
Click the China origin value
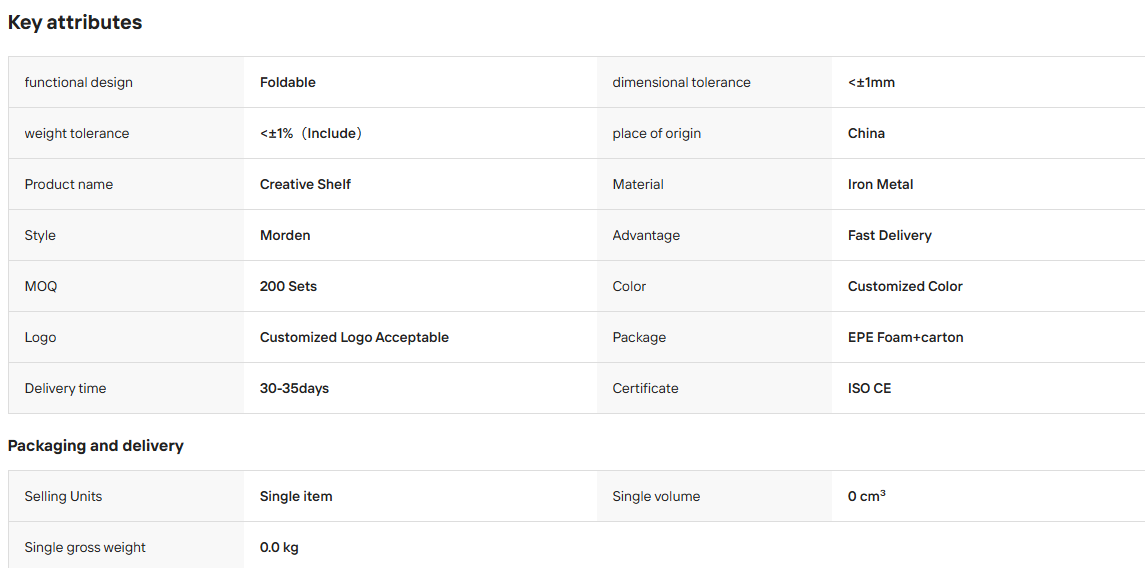click(x=866, y=134)
